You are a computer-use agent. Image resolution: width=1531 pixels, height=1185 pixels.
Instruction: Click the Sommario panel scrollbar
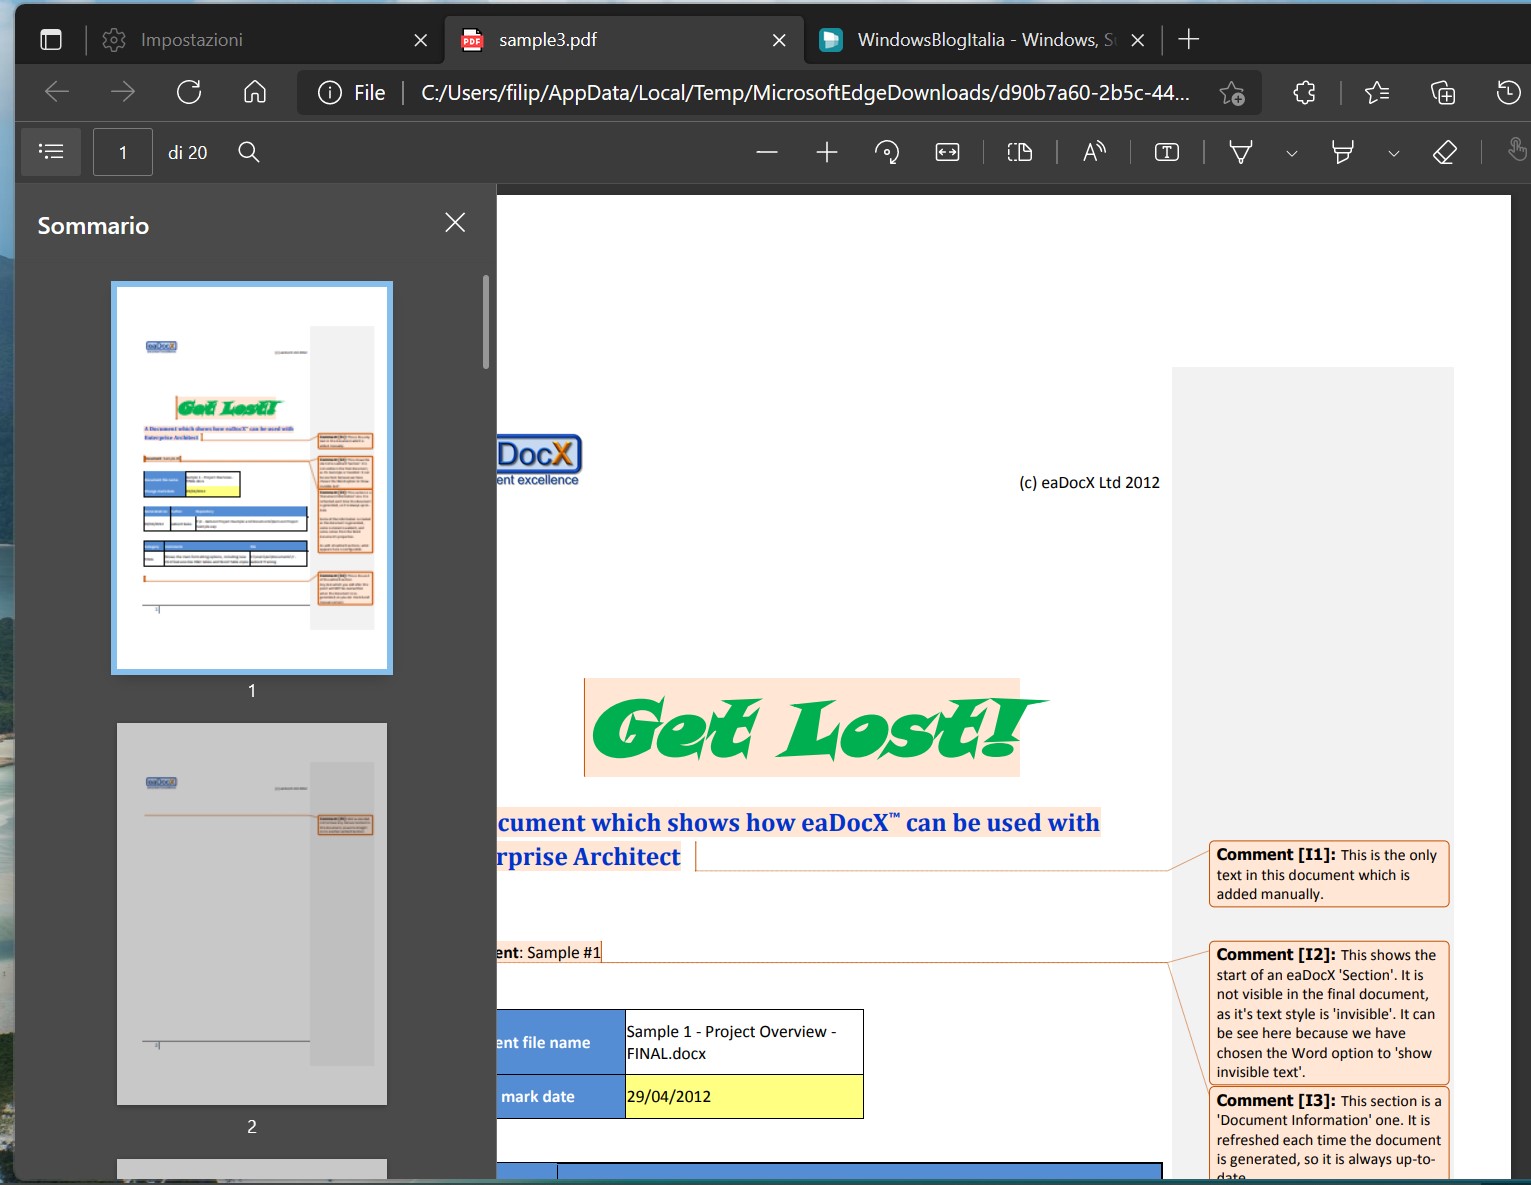pyautogui.click(x=486, y=322)
